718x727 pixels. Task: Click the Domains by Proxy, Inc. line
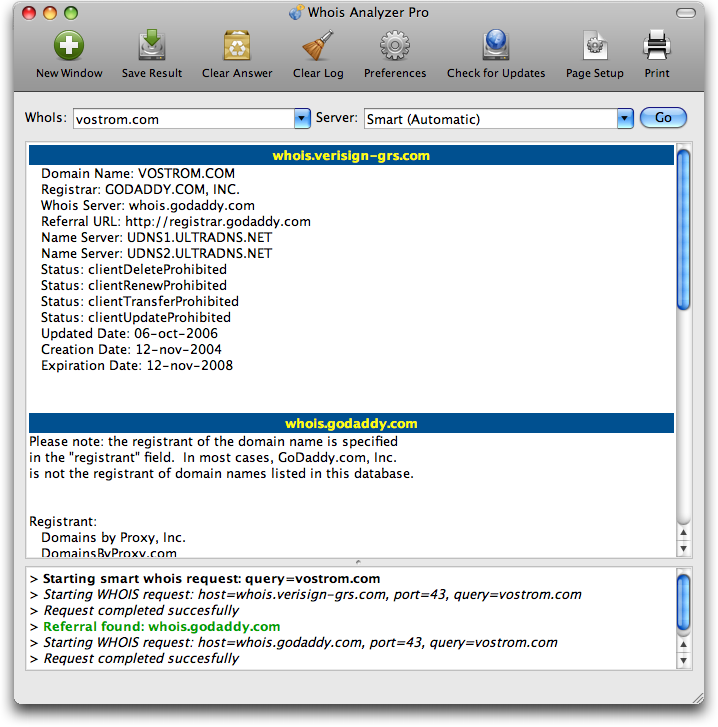coord(114,538)
